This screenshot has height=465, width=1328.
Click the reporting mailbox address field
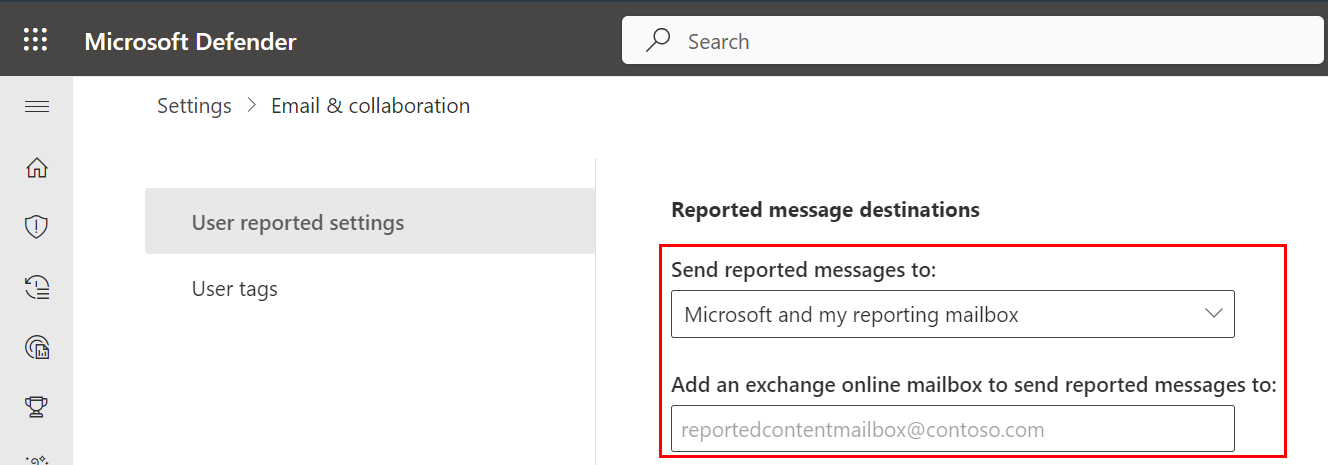[952, 429]
